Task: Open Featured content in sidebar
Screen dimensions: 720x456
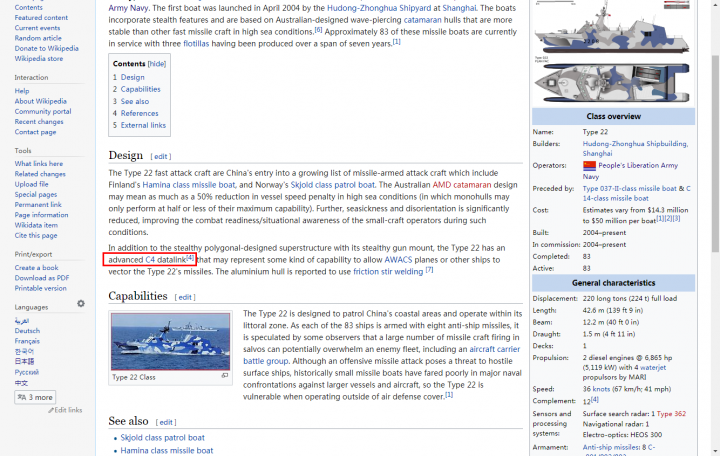Action: point(41,17)
